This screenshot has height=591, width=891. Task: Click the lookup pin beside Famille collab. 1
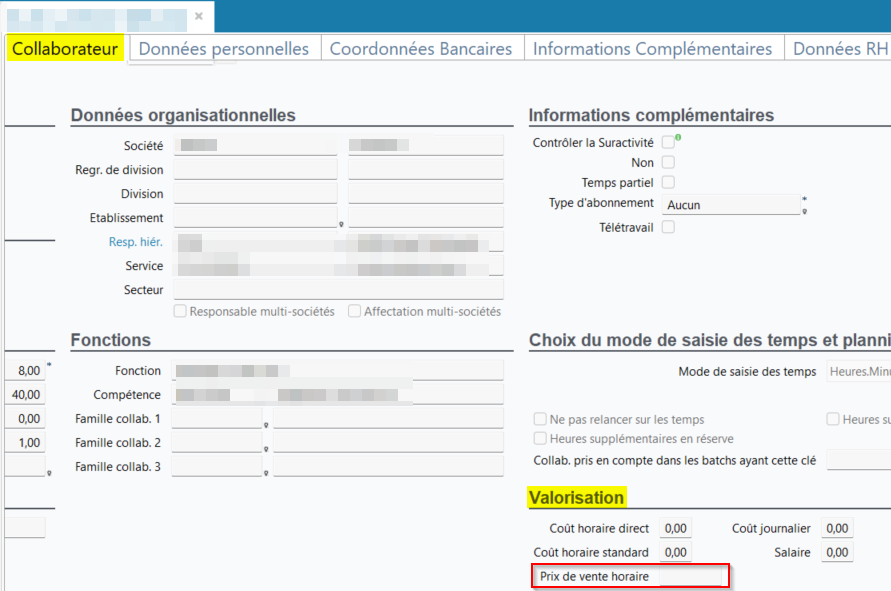[x=266, y=425]
